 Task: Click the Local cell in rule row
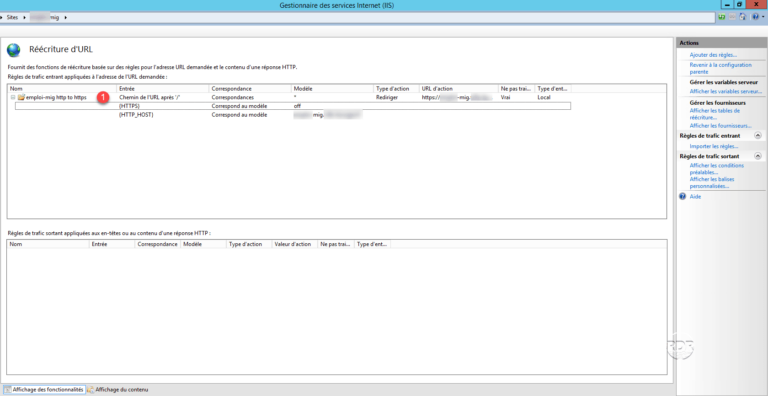tap(544, 98)
